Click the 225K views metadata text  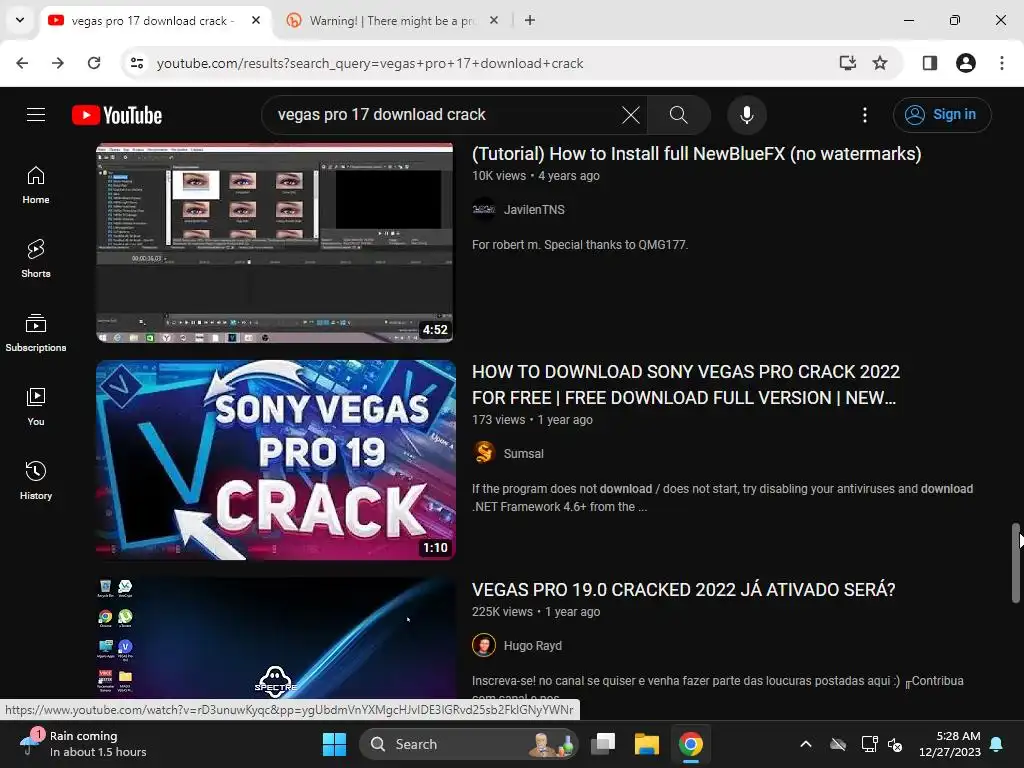[x=502, y=612]
